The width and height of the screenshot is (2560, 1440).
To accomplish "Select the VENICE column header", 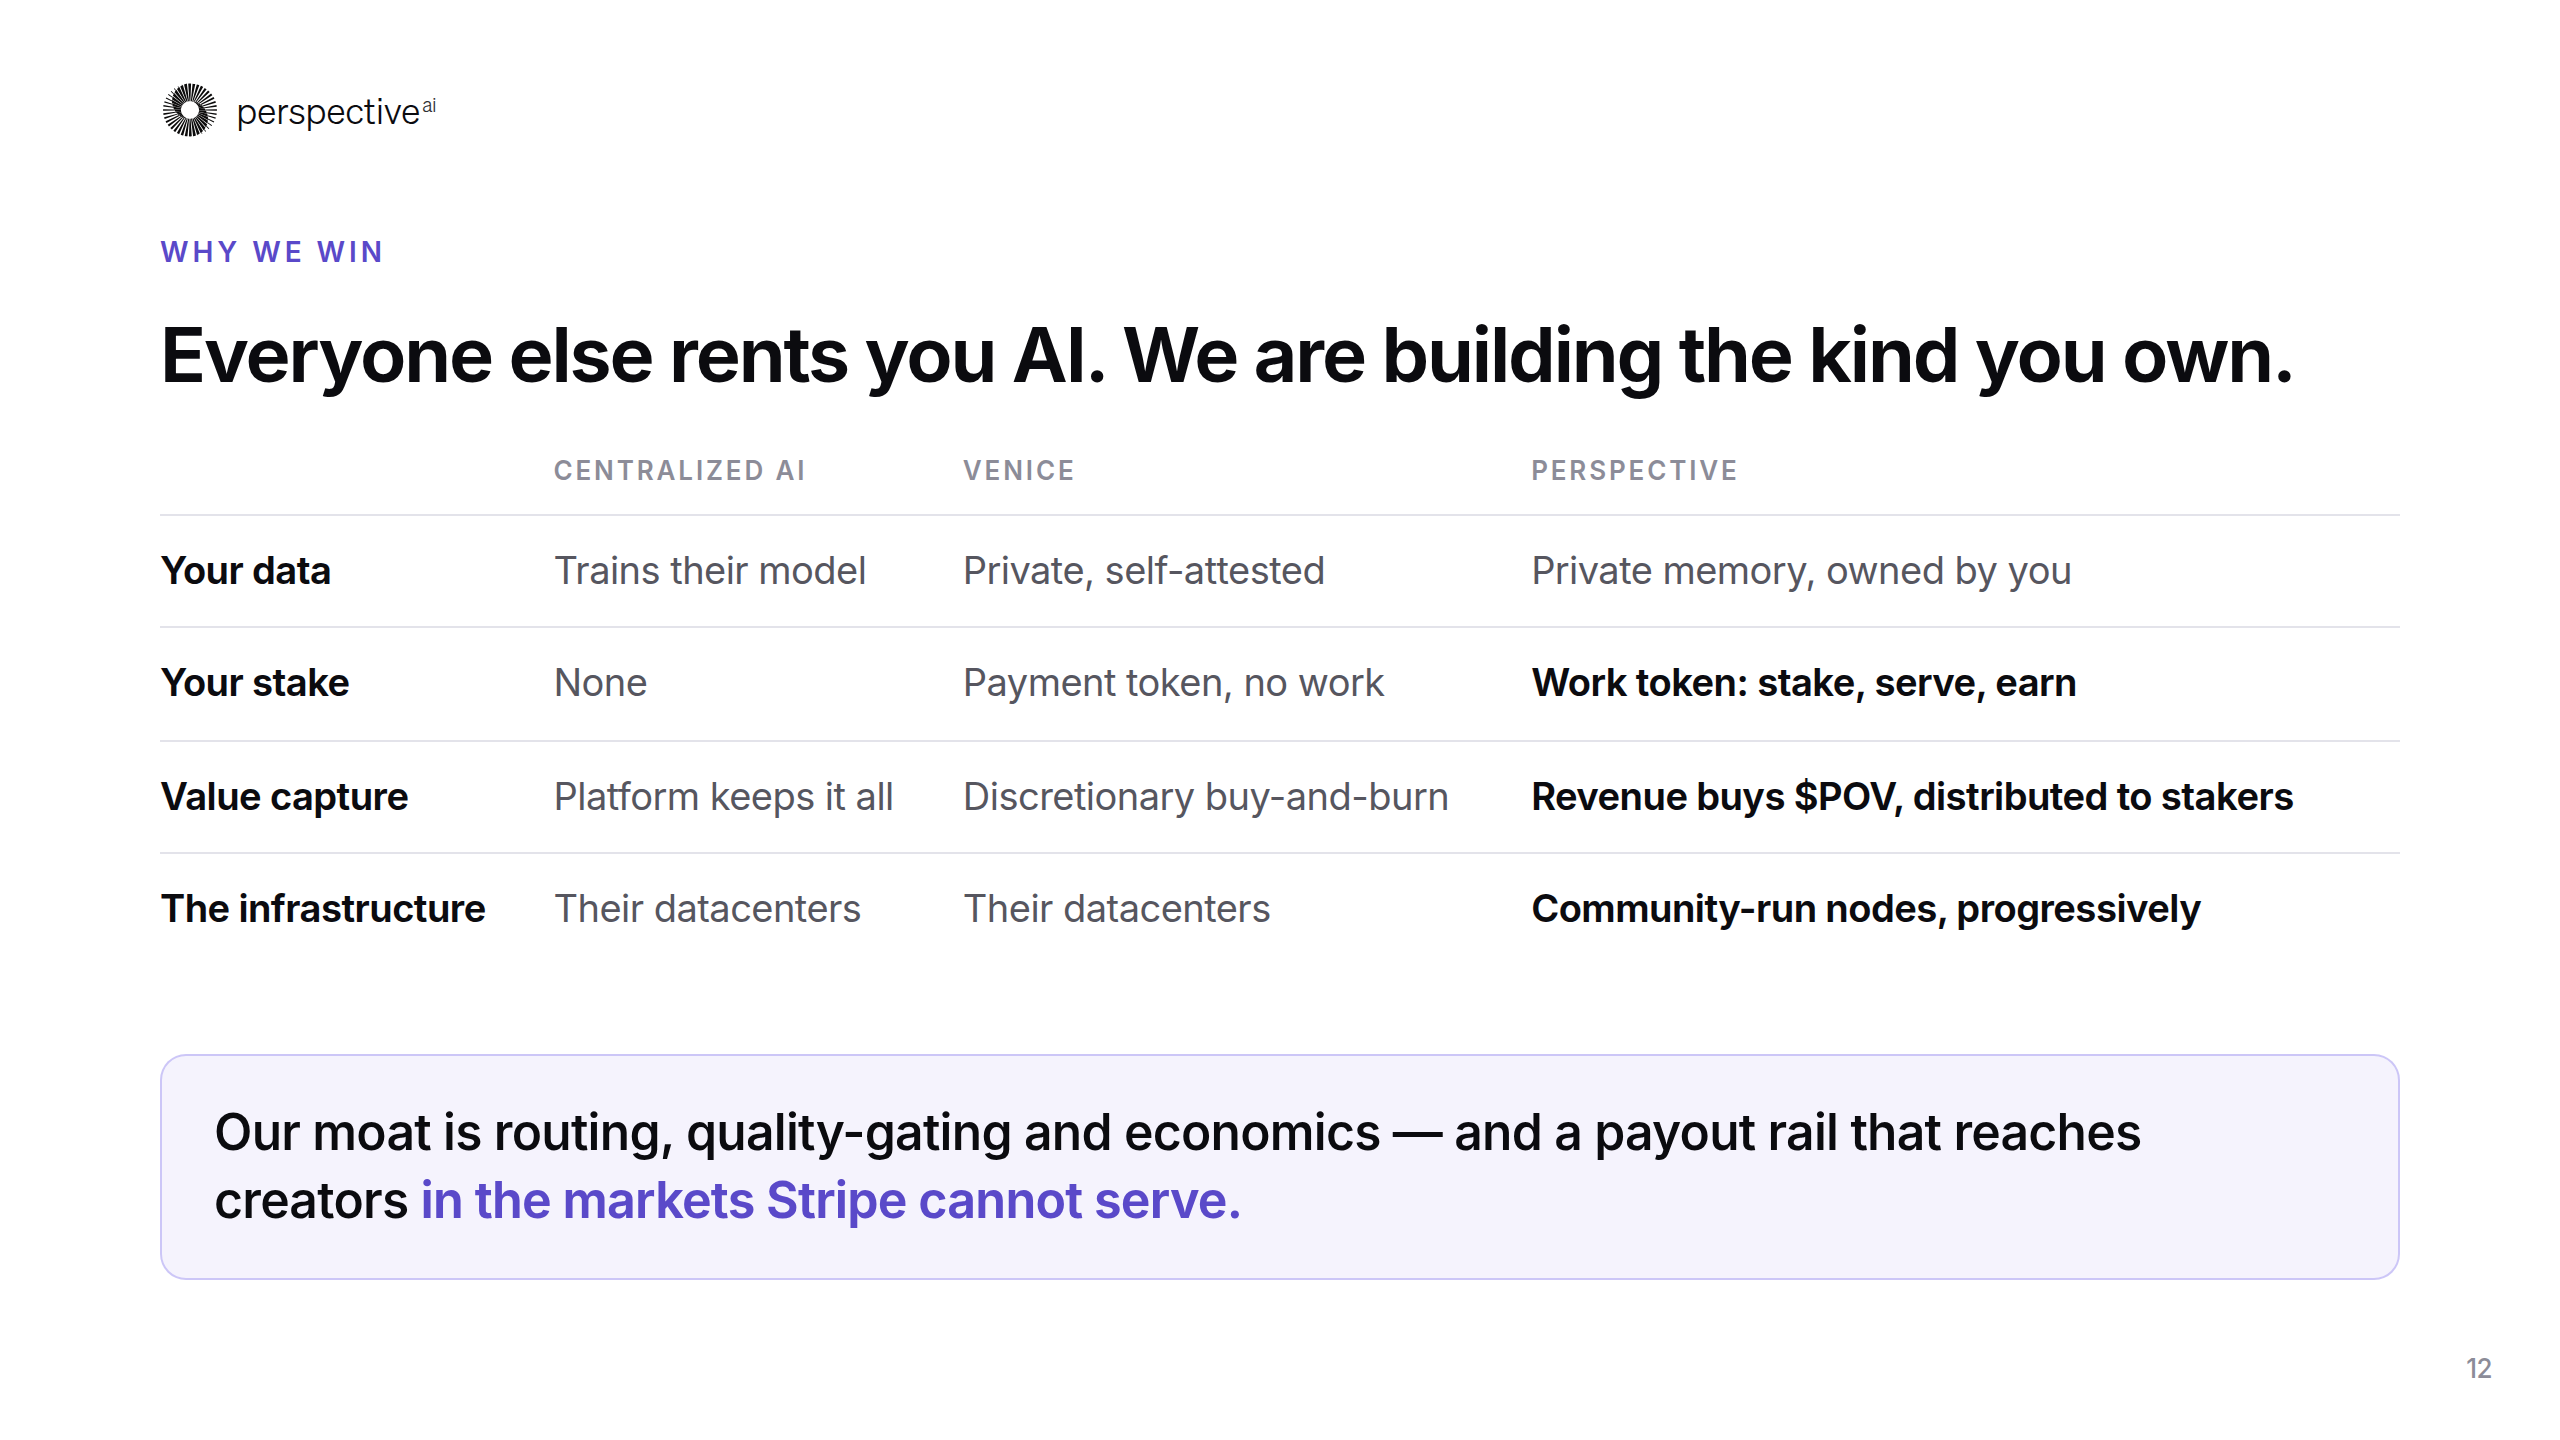I will [x=1019, y=470].
